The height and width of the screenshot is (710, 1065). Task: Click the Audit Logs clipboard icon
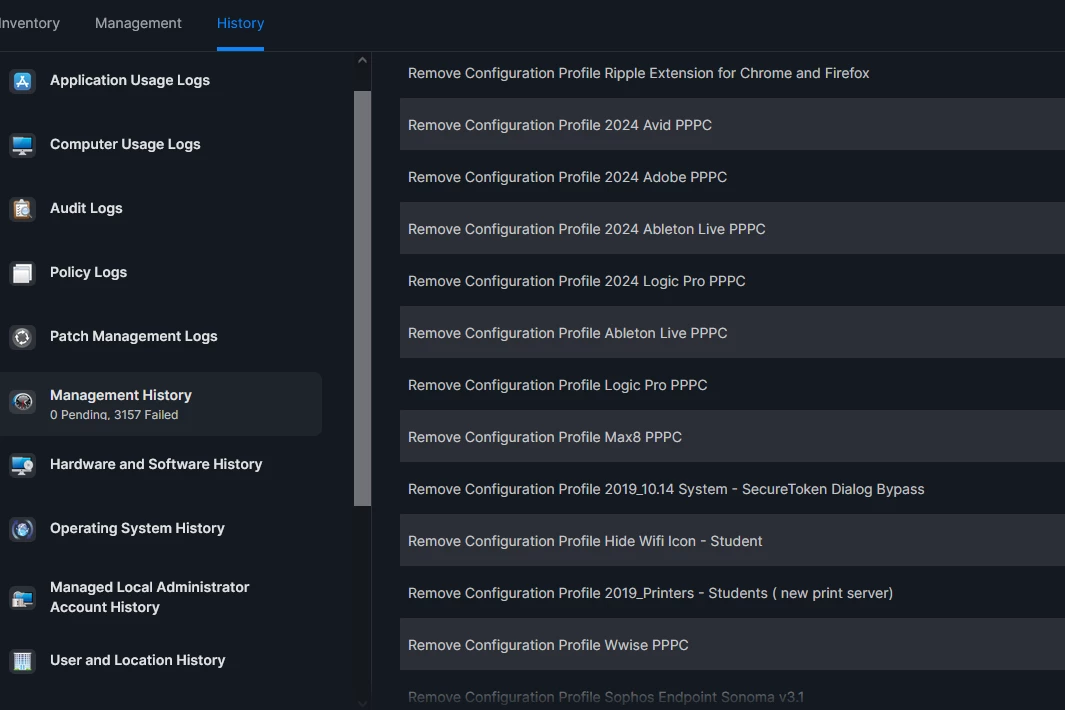point(22,209)
